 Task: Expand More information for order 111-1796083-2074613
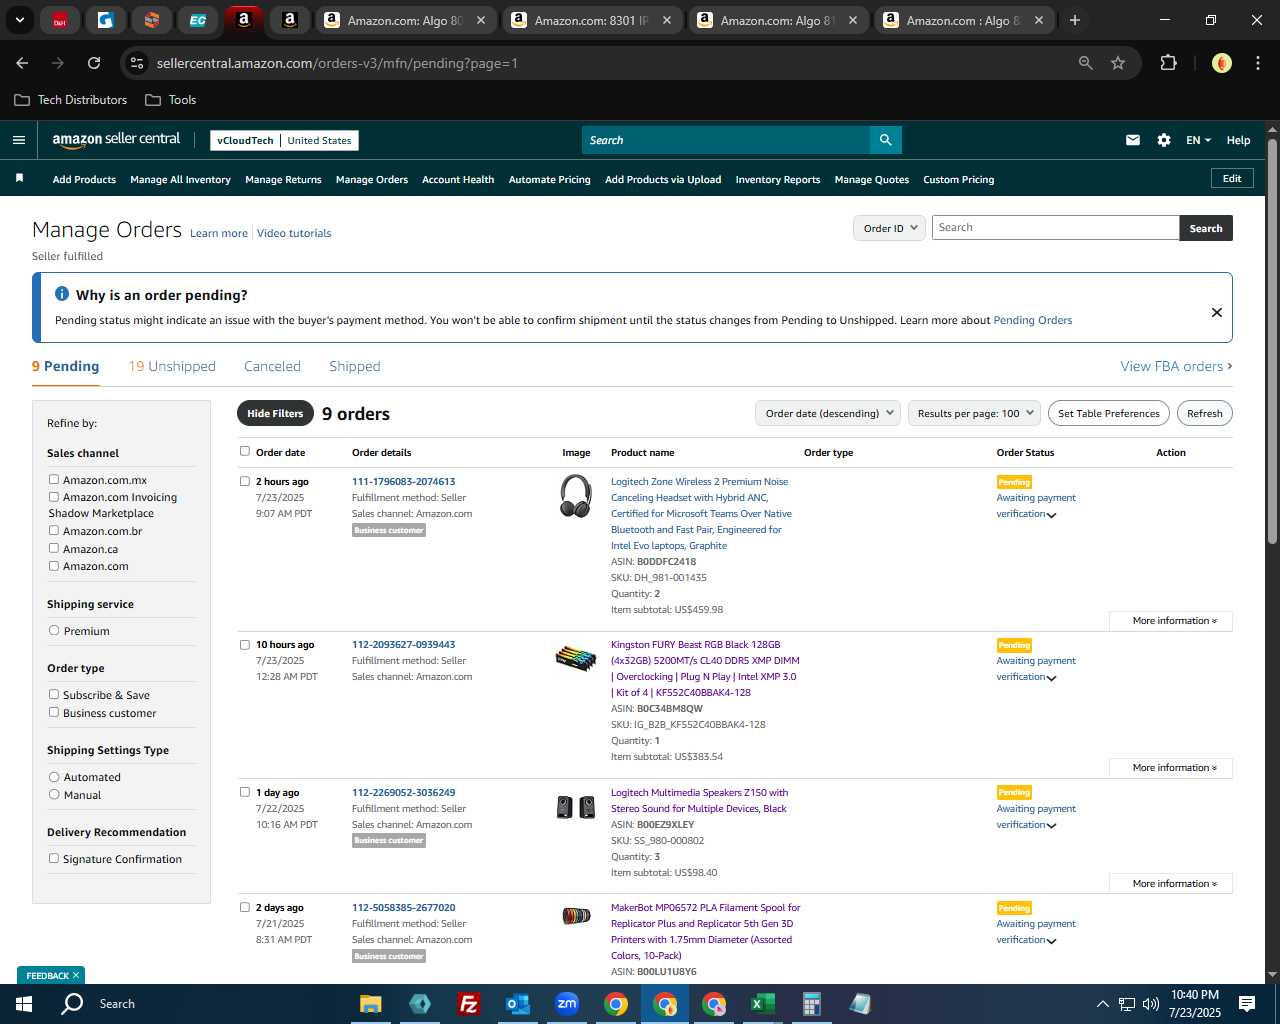click(x=1171, y=621)
